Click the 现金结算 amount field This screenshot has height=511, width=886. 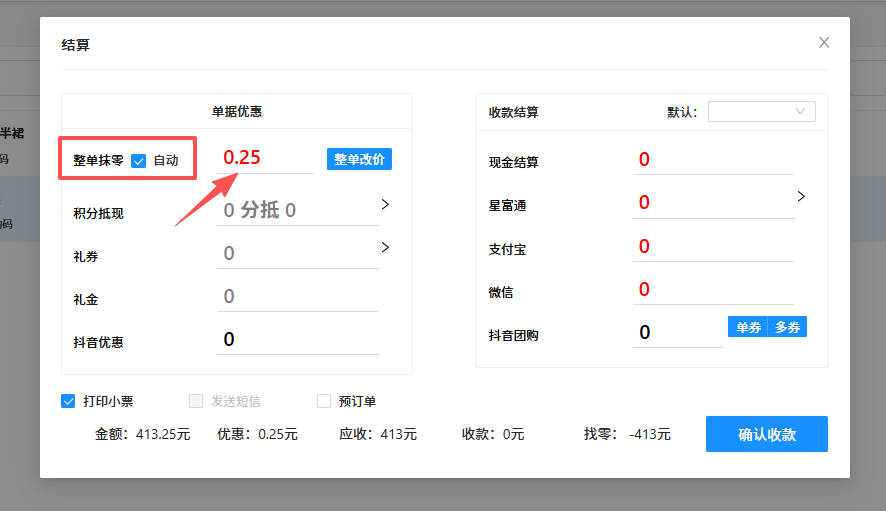[713, 160]
